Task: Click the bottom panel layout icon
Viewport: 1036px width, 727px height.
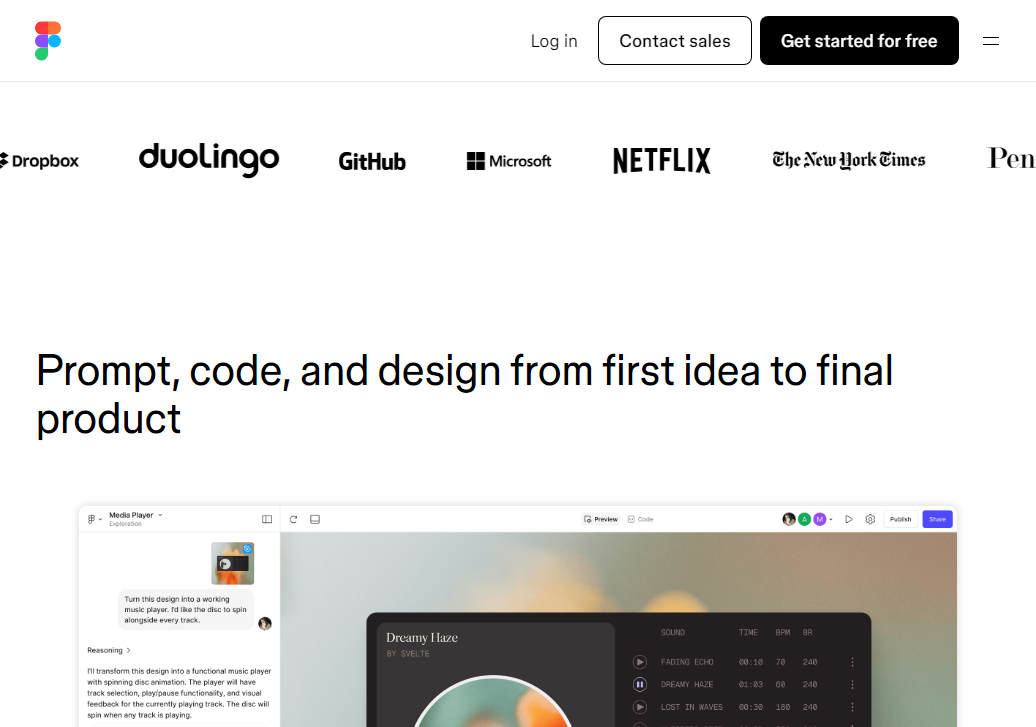Action: 315,519
